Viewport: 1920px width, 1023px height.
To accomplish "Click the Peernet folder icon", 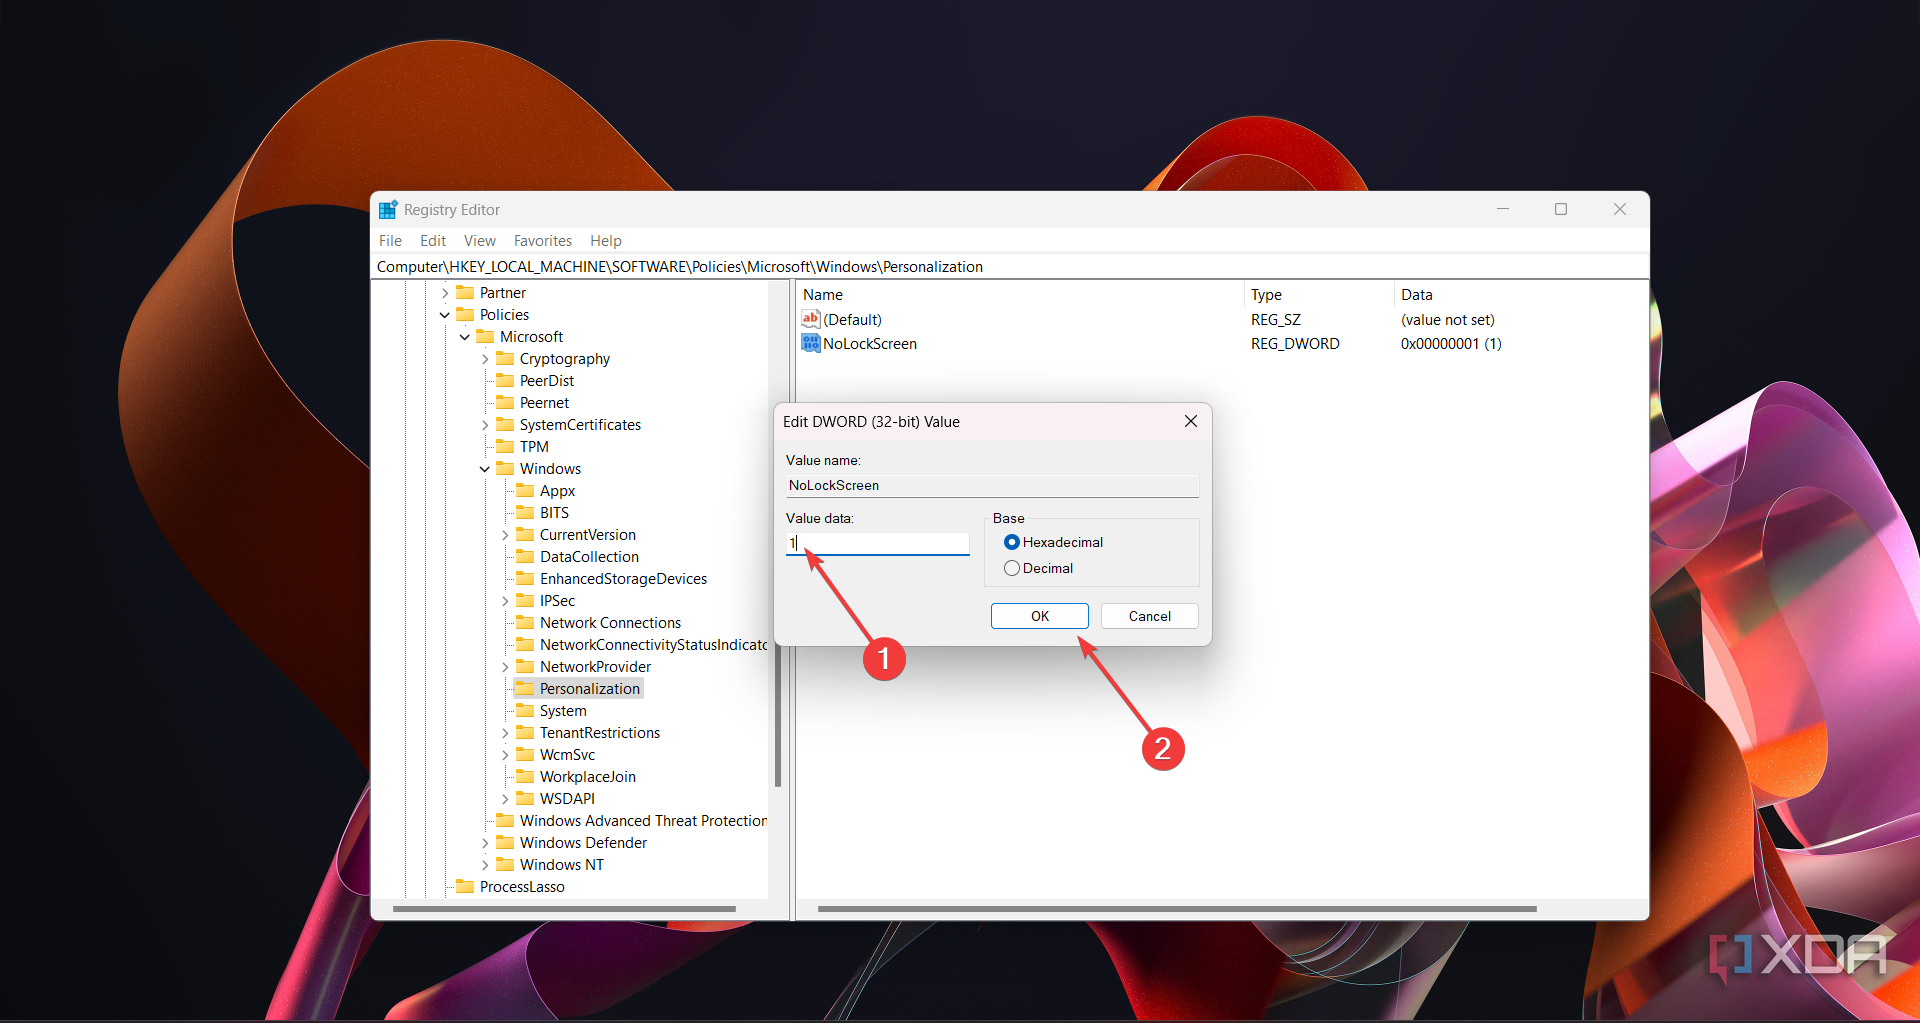I will point(505,402).
